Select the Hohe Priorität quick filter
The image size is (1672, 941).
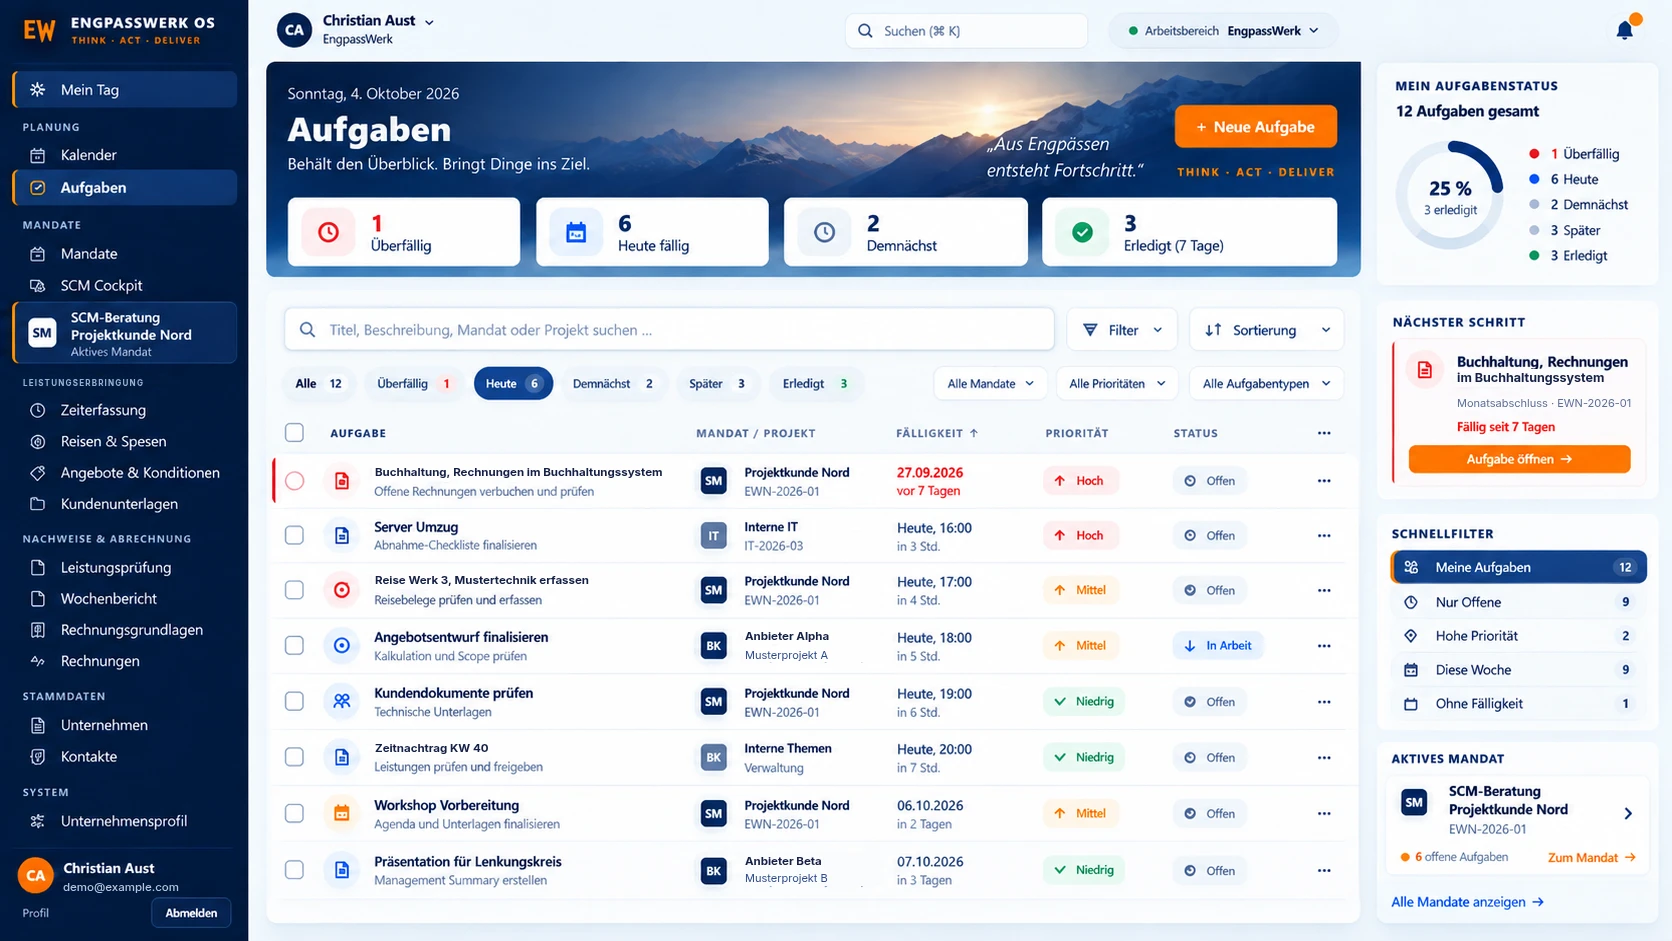[x=1518, y=636]
